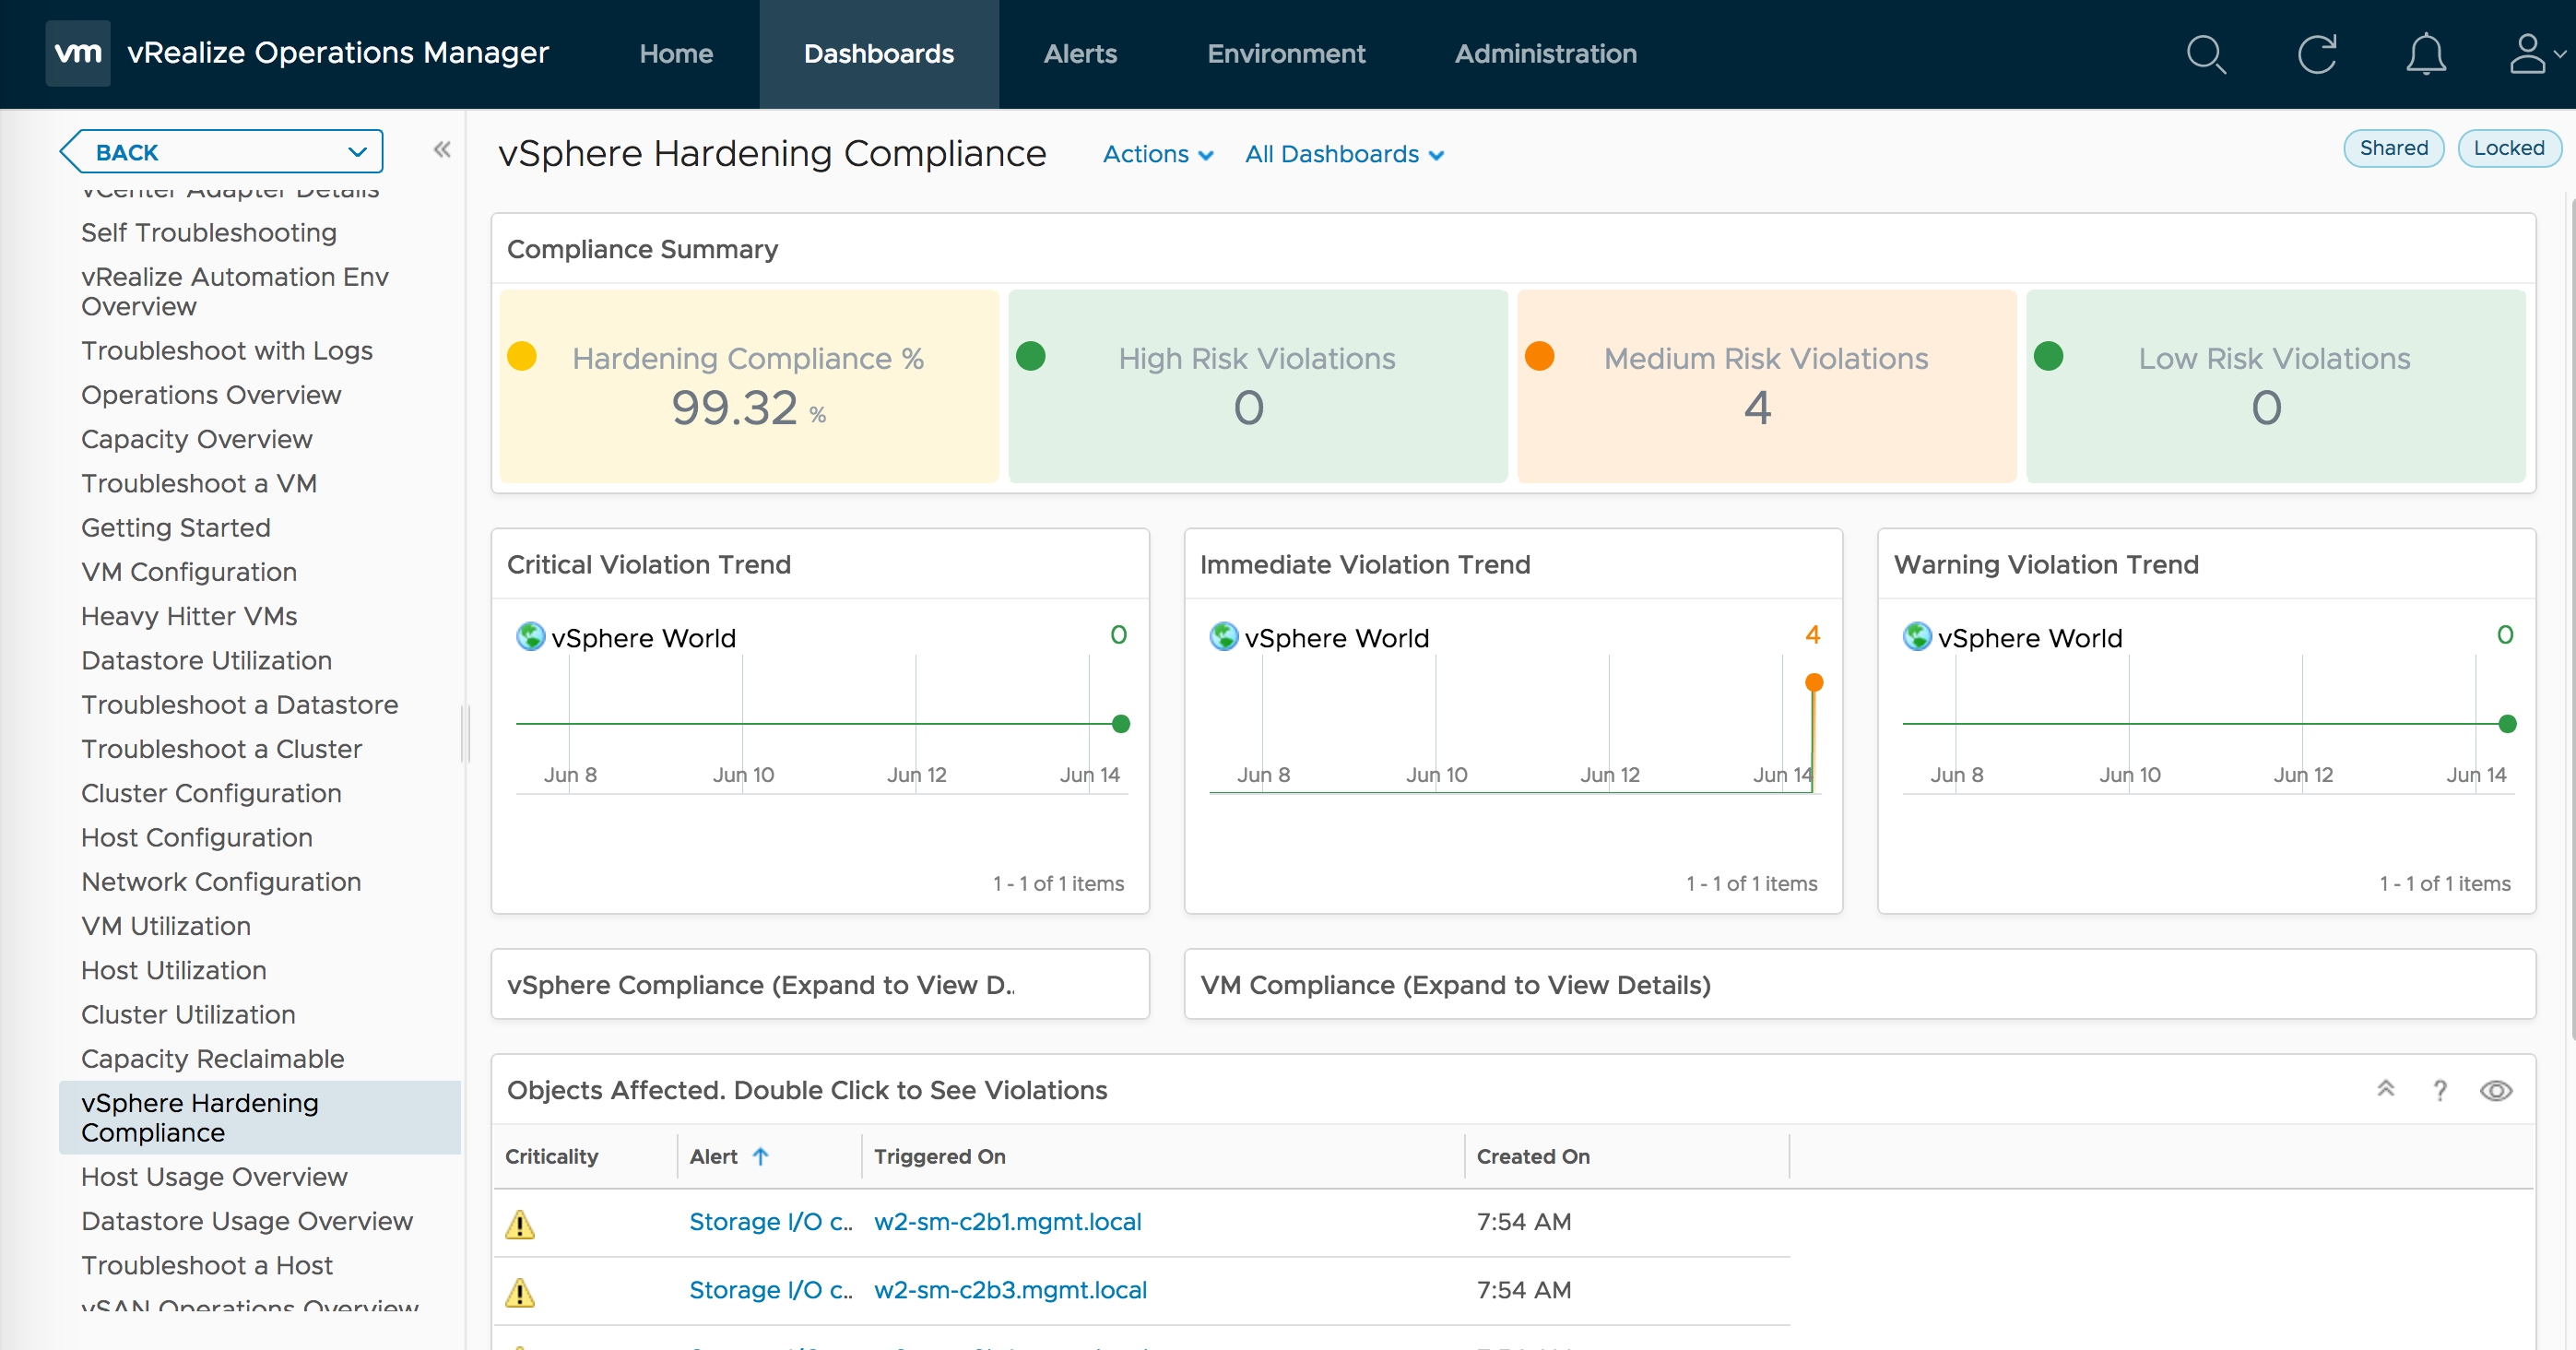Open the All Dashboards dropdown
This screenshot has height=1350, width=2576.
pos(1344,154)
